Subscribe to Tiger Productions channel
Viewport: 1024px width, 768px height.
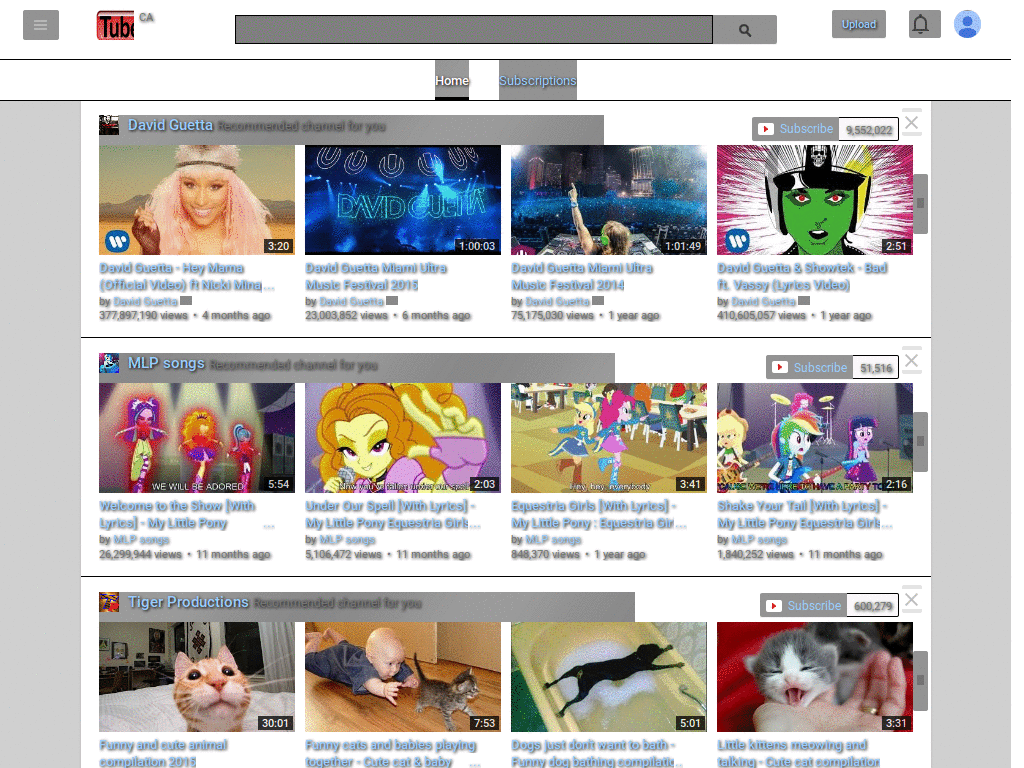pos(803,606)
